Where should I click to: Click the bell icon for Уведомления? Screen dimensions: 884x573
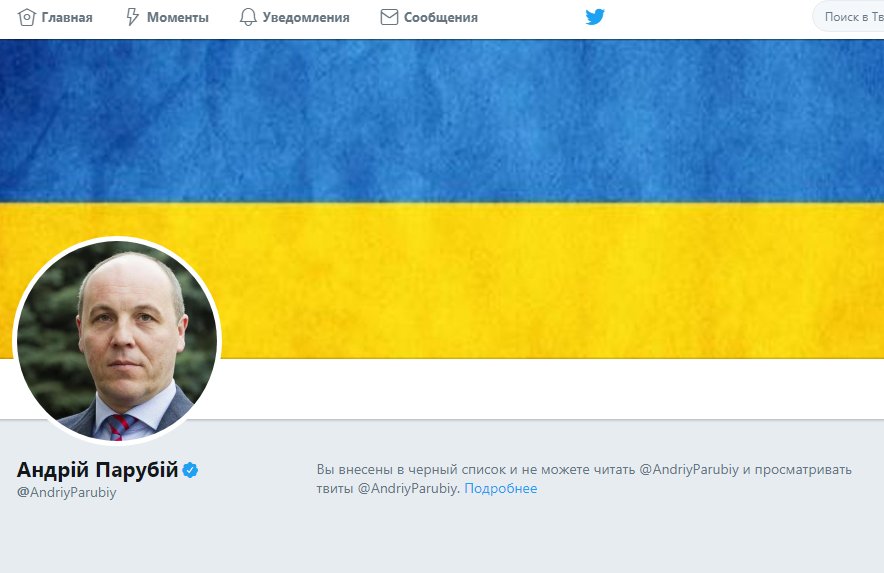pyautogui.click(x=248, y=17)
